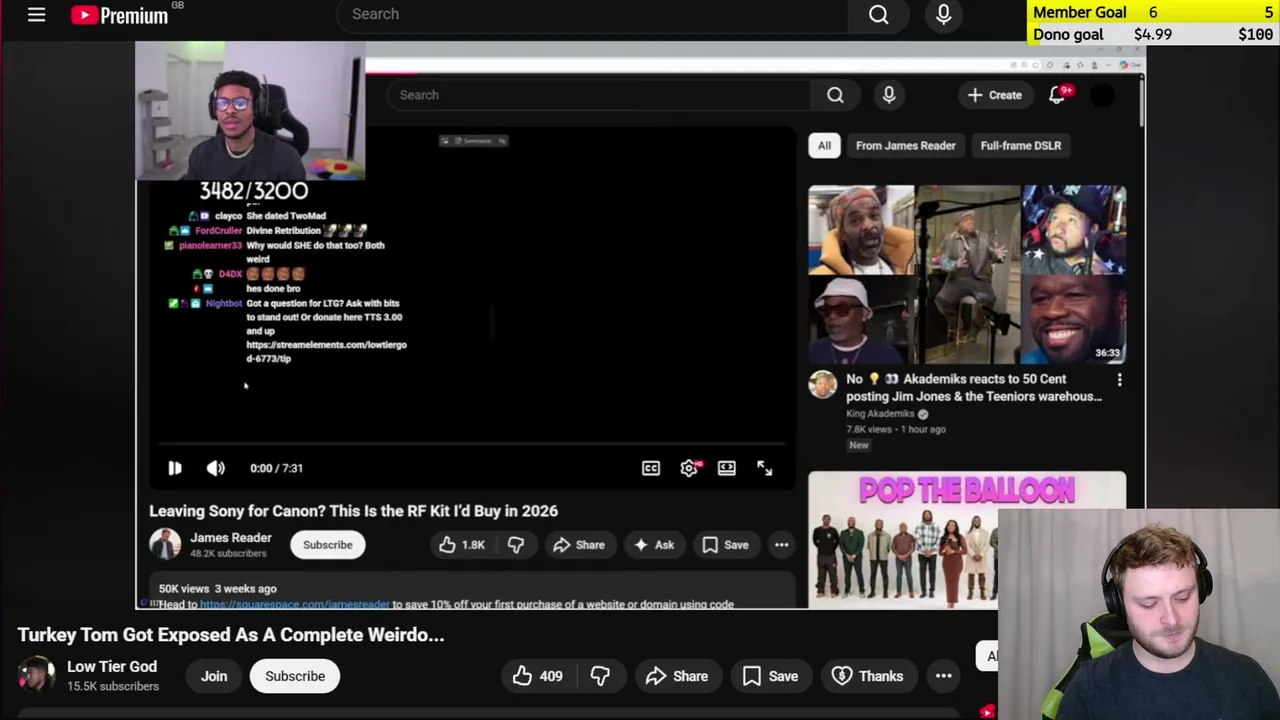Share the Turkey Tom video
Screen dimensions: 1280x720
[677, 676]
